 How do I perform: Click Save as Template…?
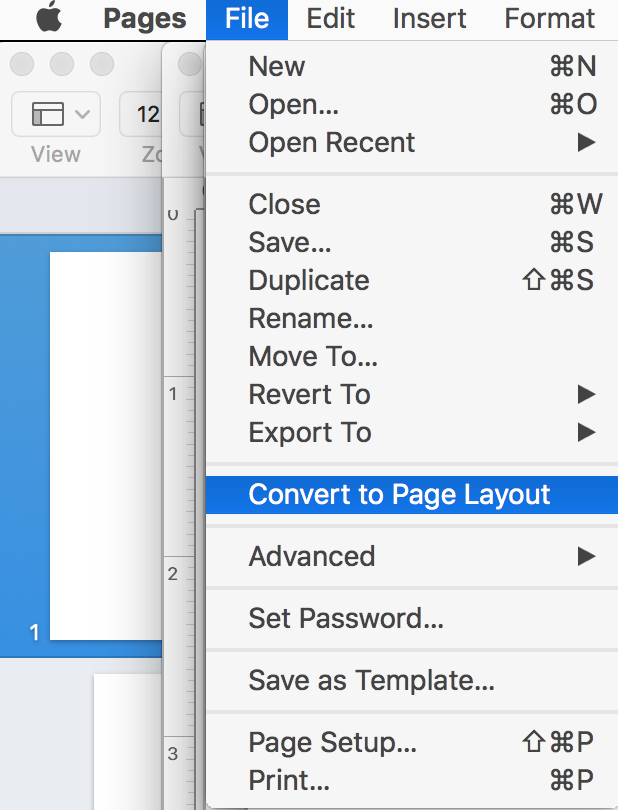pos(371,680)
